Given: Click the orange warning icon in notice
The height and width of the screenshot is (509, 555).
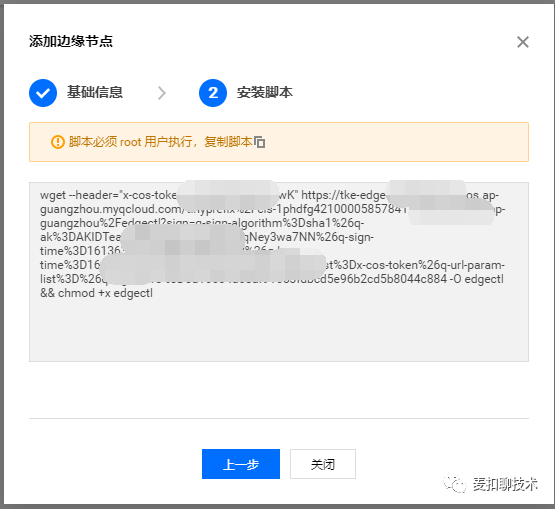Looking at the screenshot, I should click(58, 142).
